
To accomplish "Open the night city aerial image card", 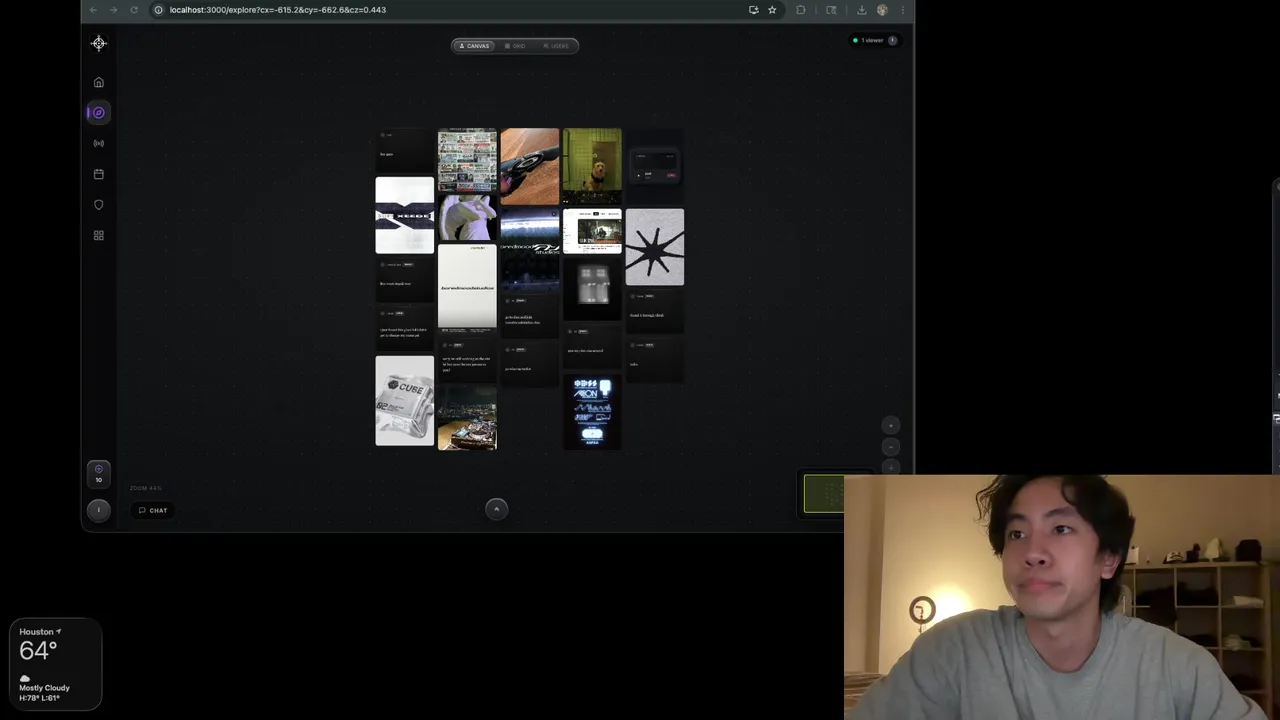I will (x=467, y=419).
